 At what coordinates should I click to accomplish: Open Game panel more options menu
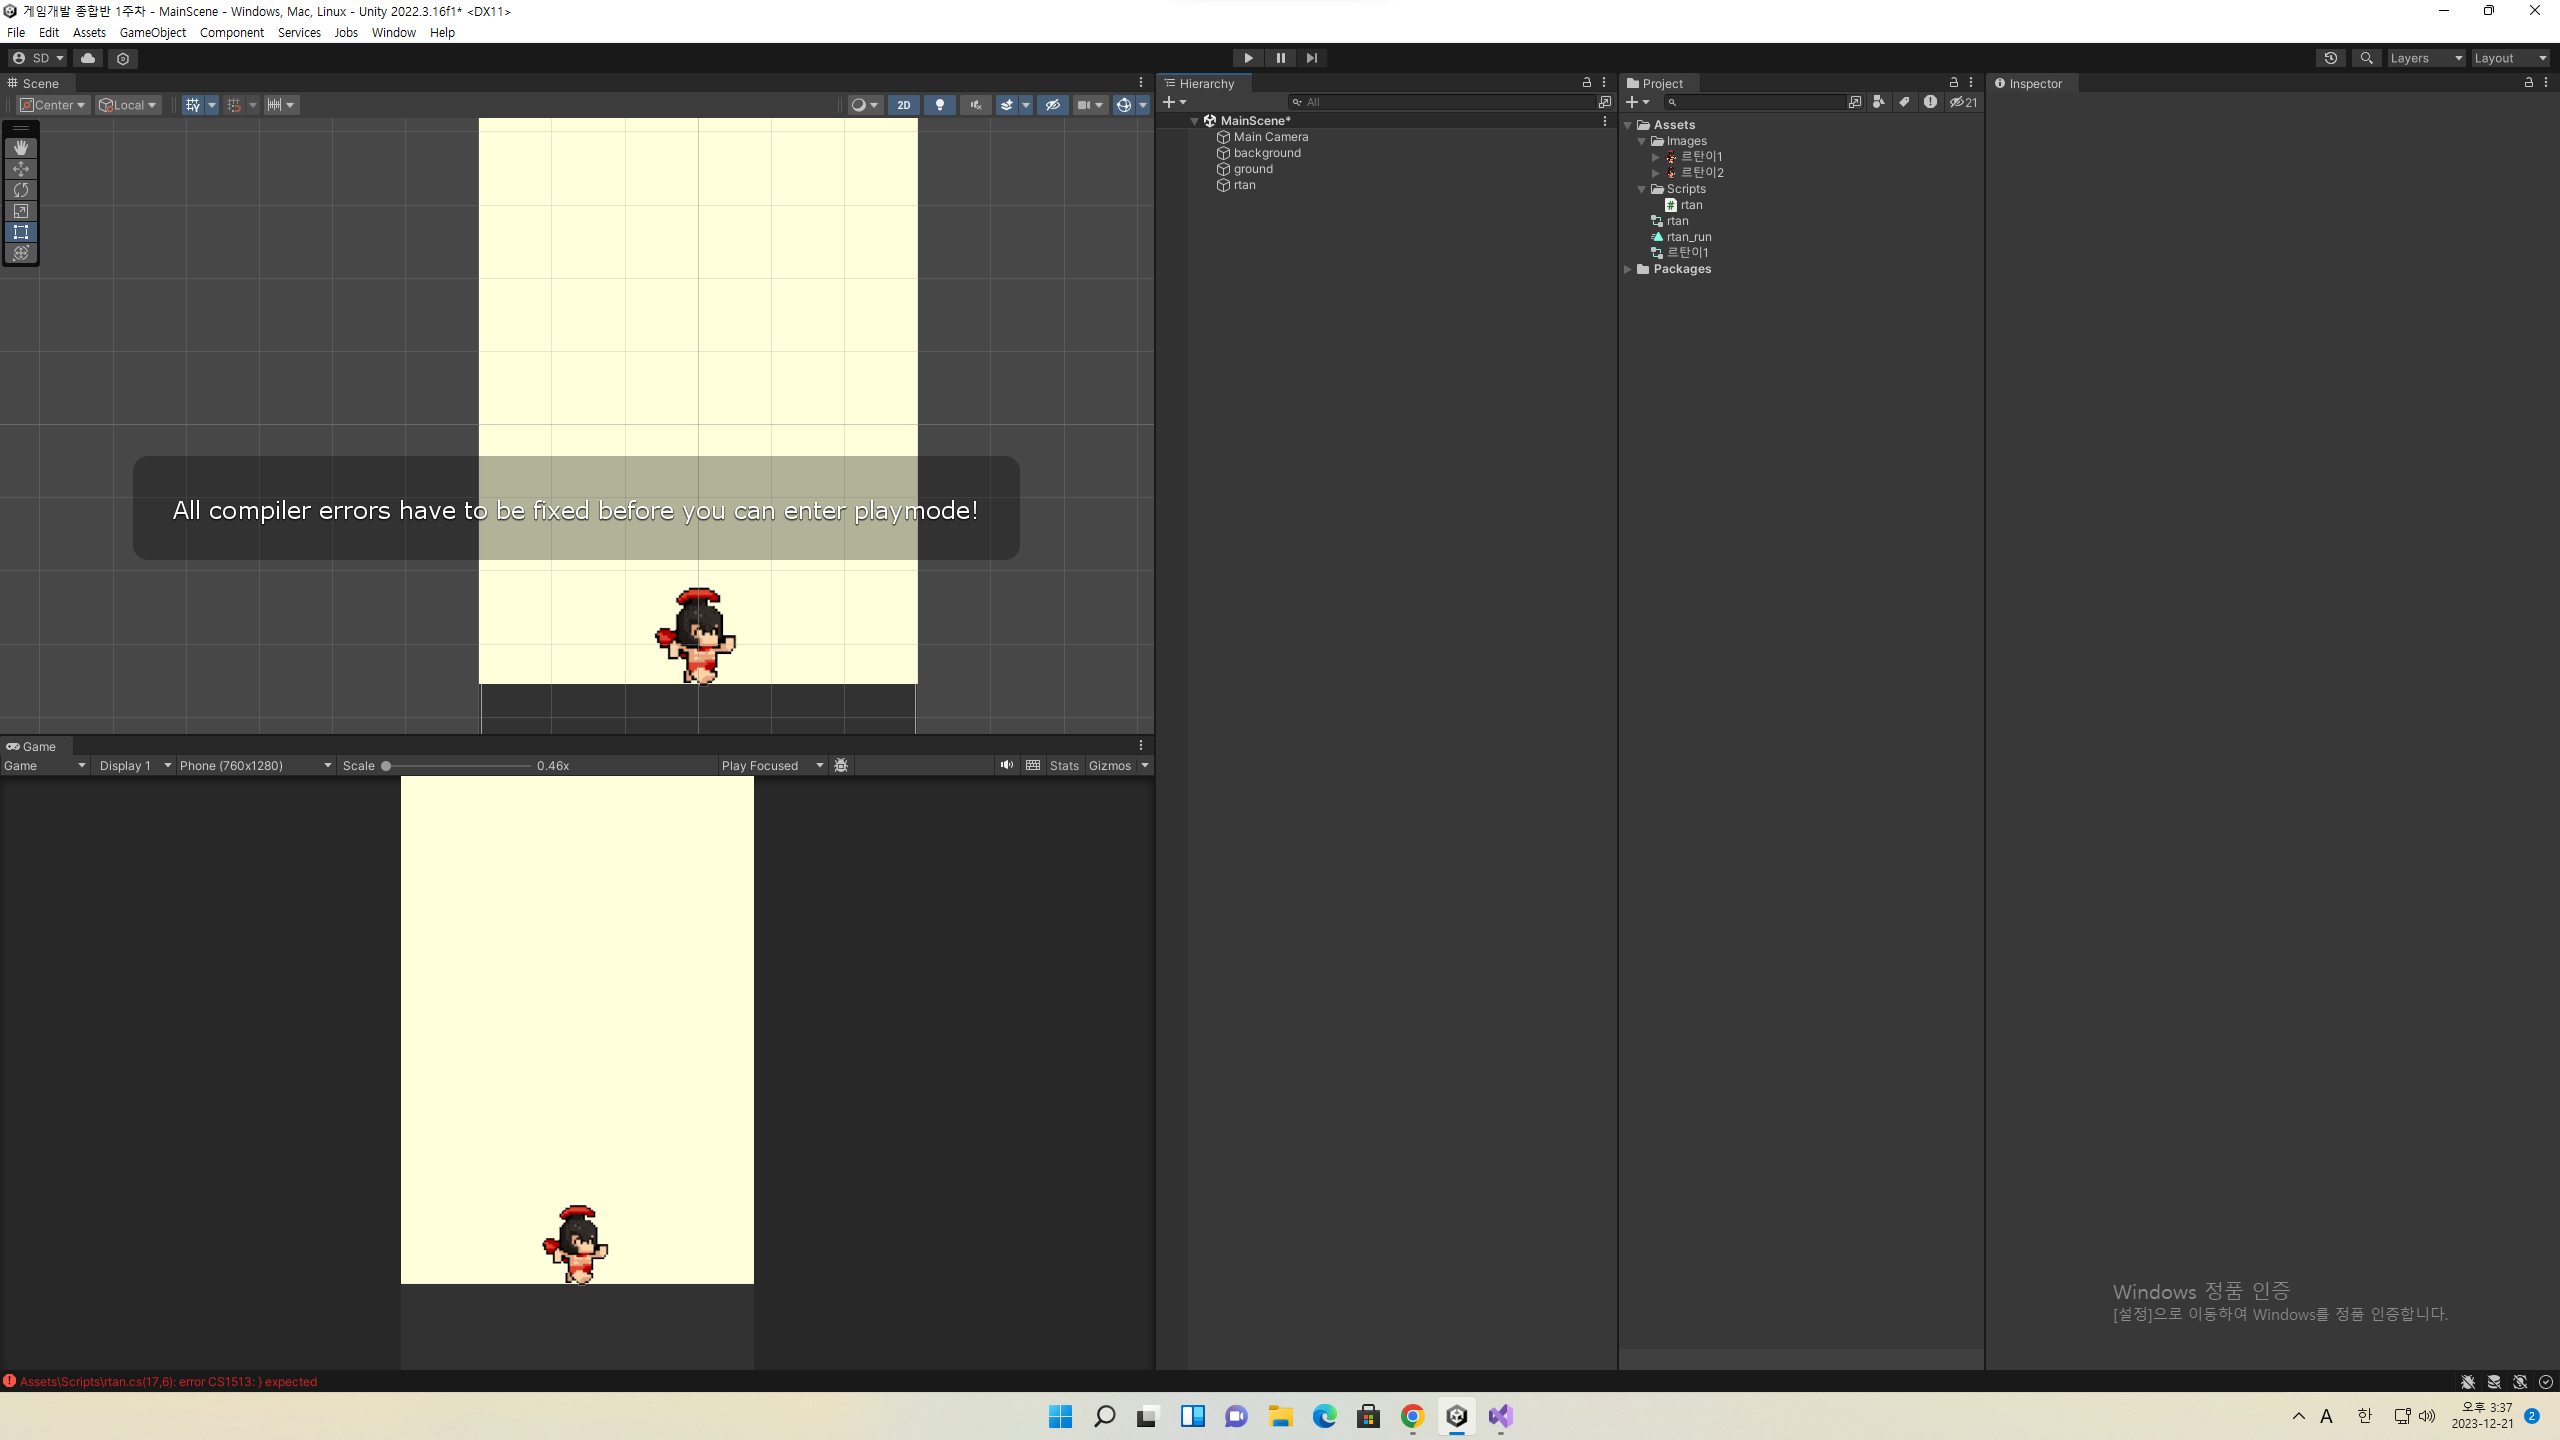click(1141, 746)
